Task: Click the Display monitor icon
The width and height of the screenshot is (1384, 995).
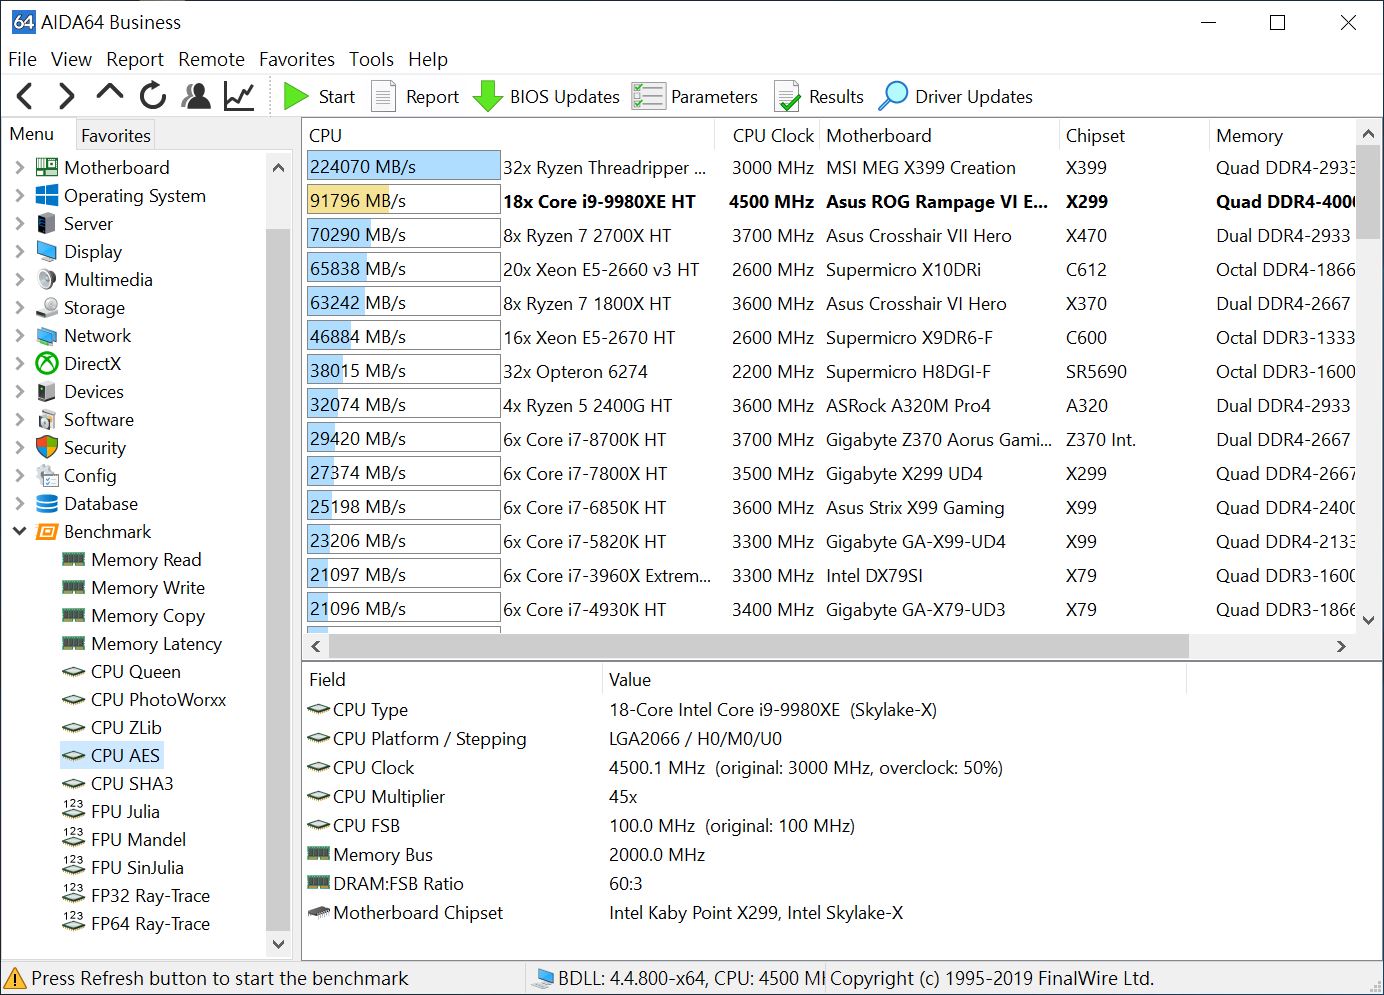Action: pyautogui.click(x=47, y=251)
